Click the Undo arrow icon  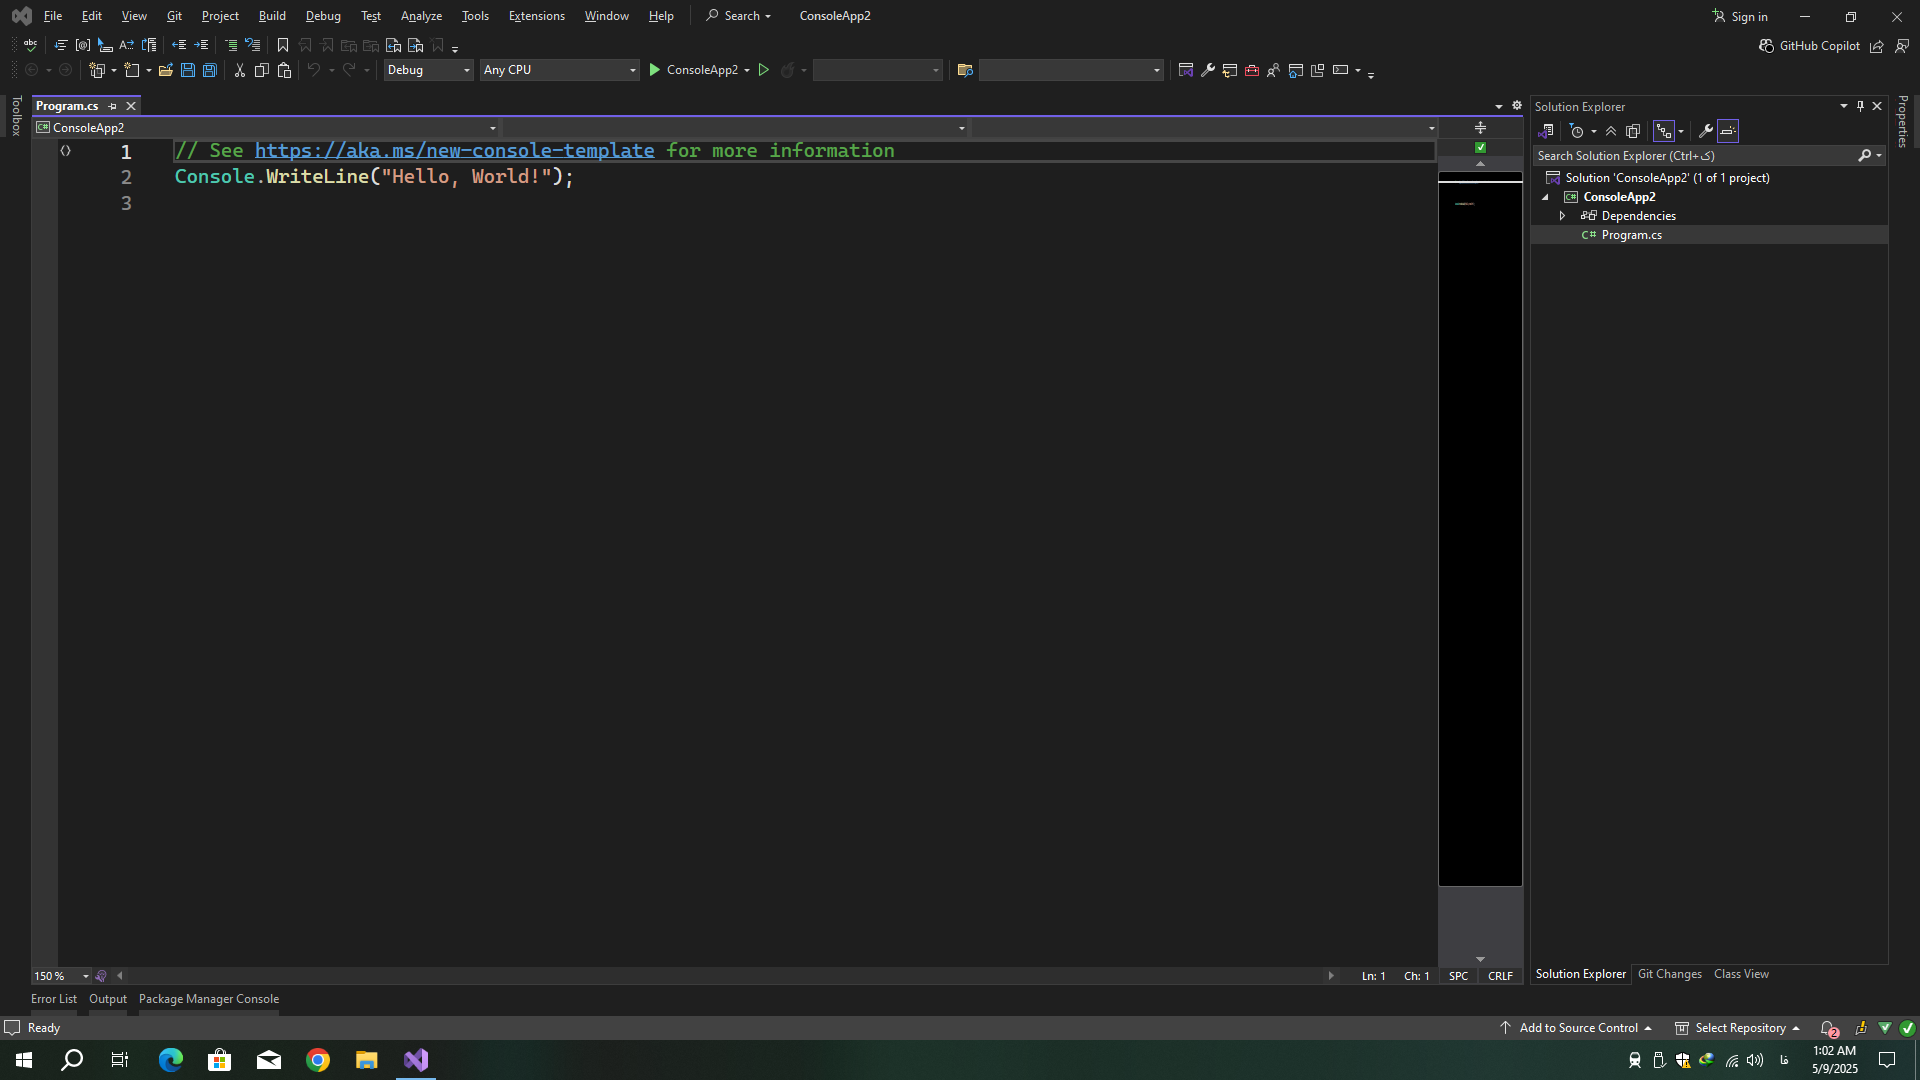[x=314, y=70]
